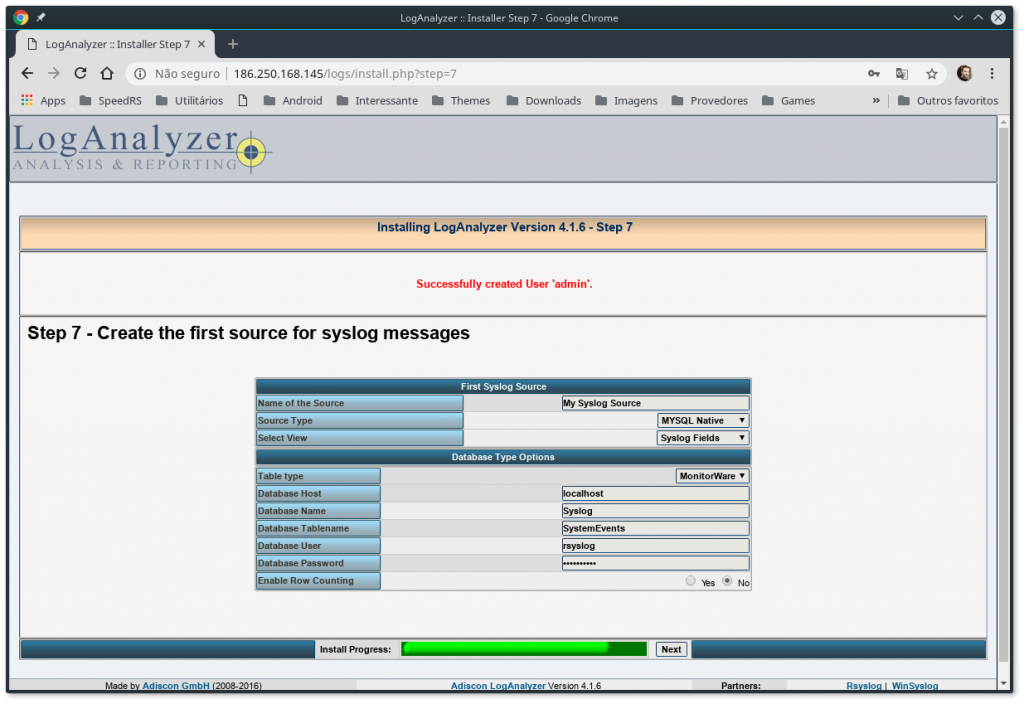The image size is (1024, 704).
Task: Open the Chrome three-dot menu
Action: click(993, 73)
